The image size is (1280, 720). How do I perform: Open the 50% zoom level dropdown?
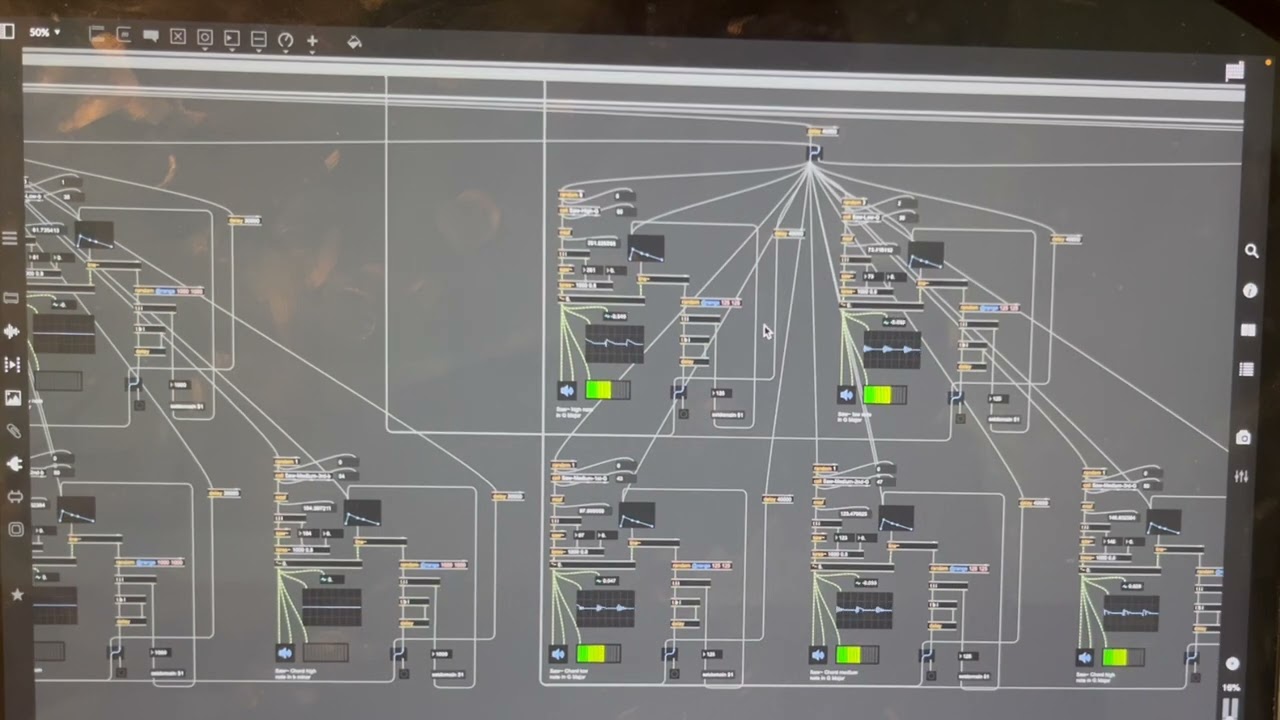44,32
